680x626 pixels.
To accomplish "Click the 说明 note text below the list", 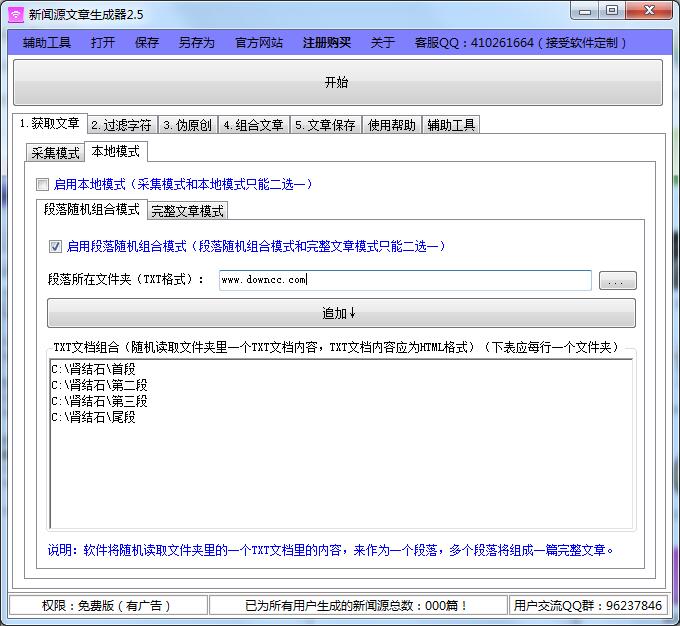I will tap(330, 550).
